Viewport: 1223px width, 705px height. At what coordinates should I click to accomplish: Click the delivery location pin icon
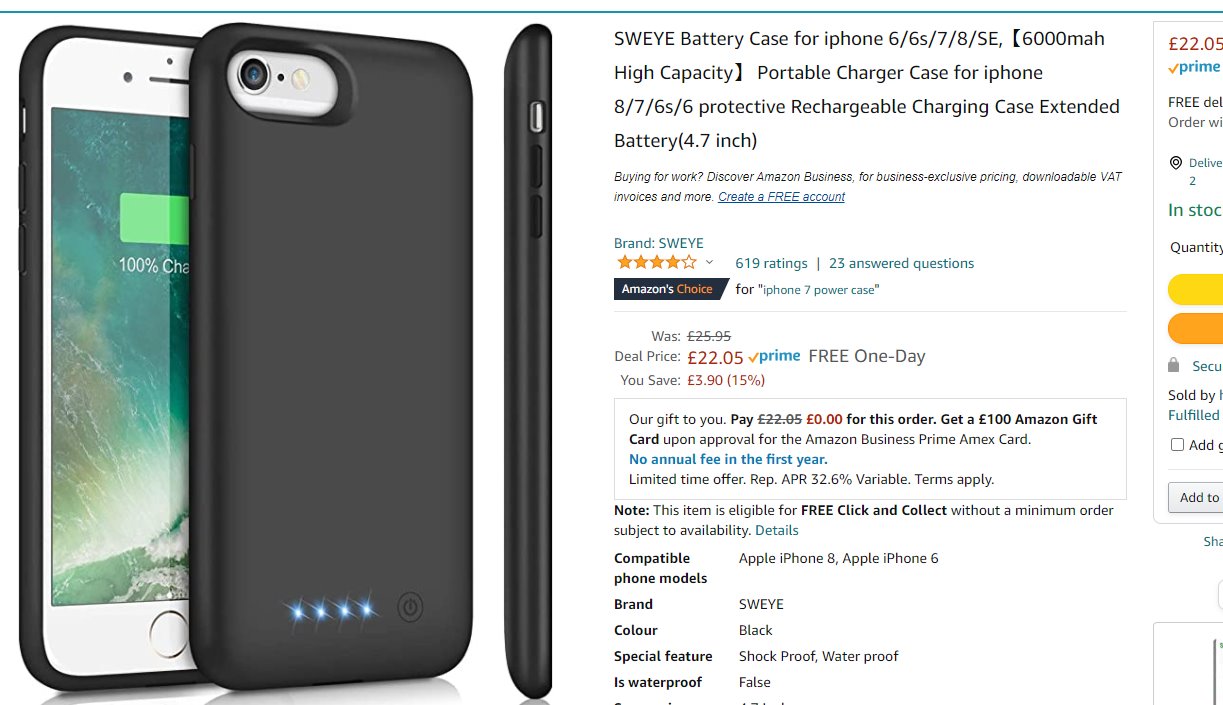click(1176, 163)
